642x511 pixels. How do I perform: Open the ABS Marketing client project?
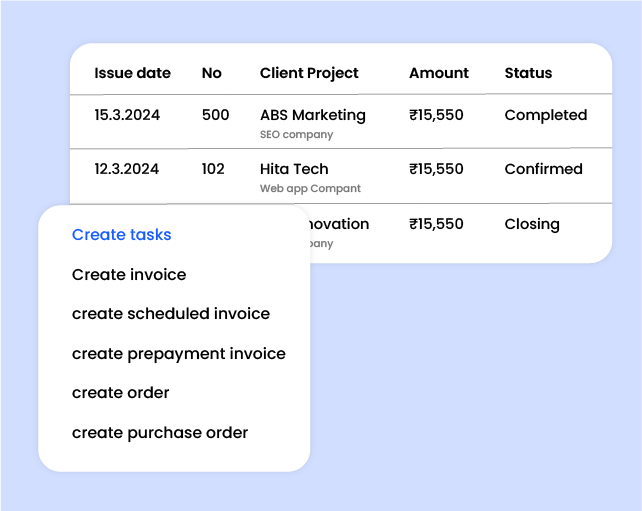[312, 115]
